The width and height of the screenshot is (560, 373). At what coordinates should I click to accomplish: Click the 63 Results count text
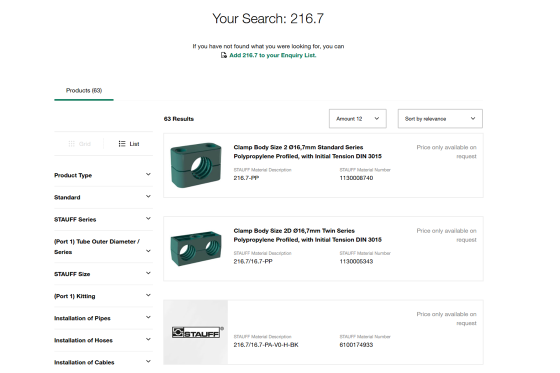tap(179, 119)
